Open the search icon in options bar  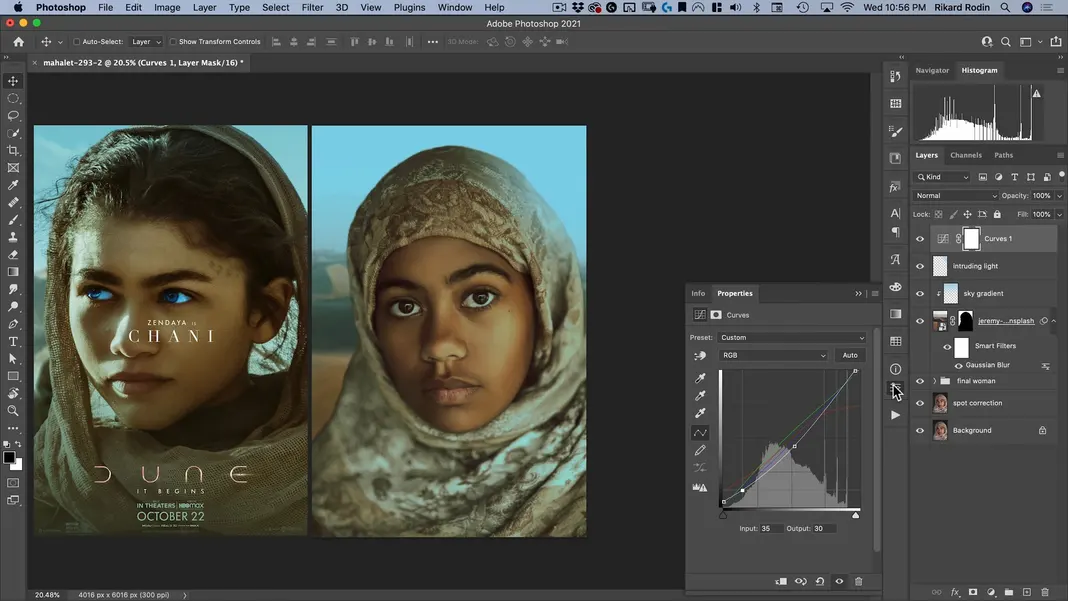1005,42
